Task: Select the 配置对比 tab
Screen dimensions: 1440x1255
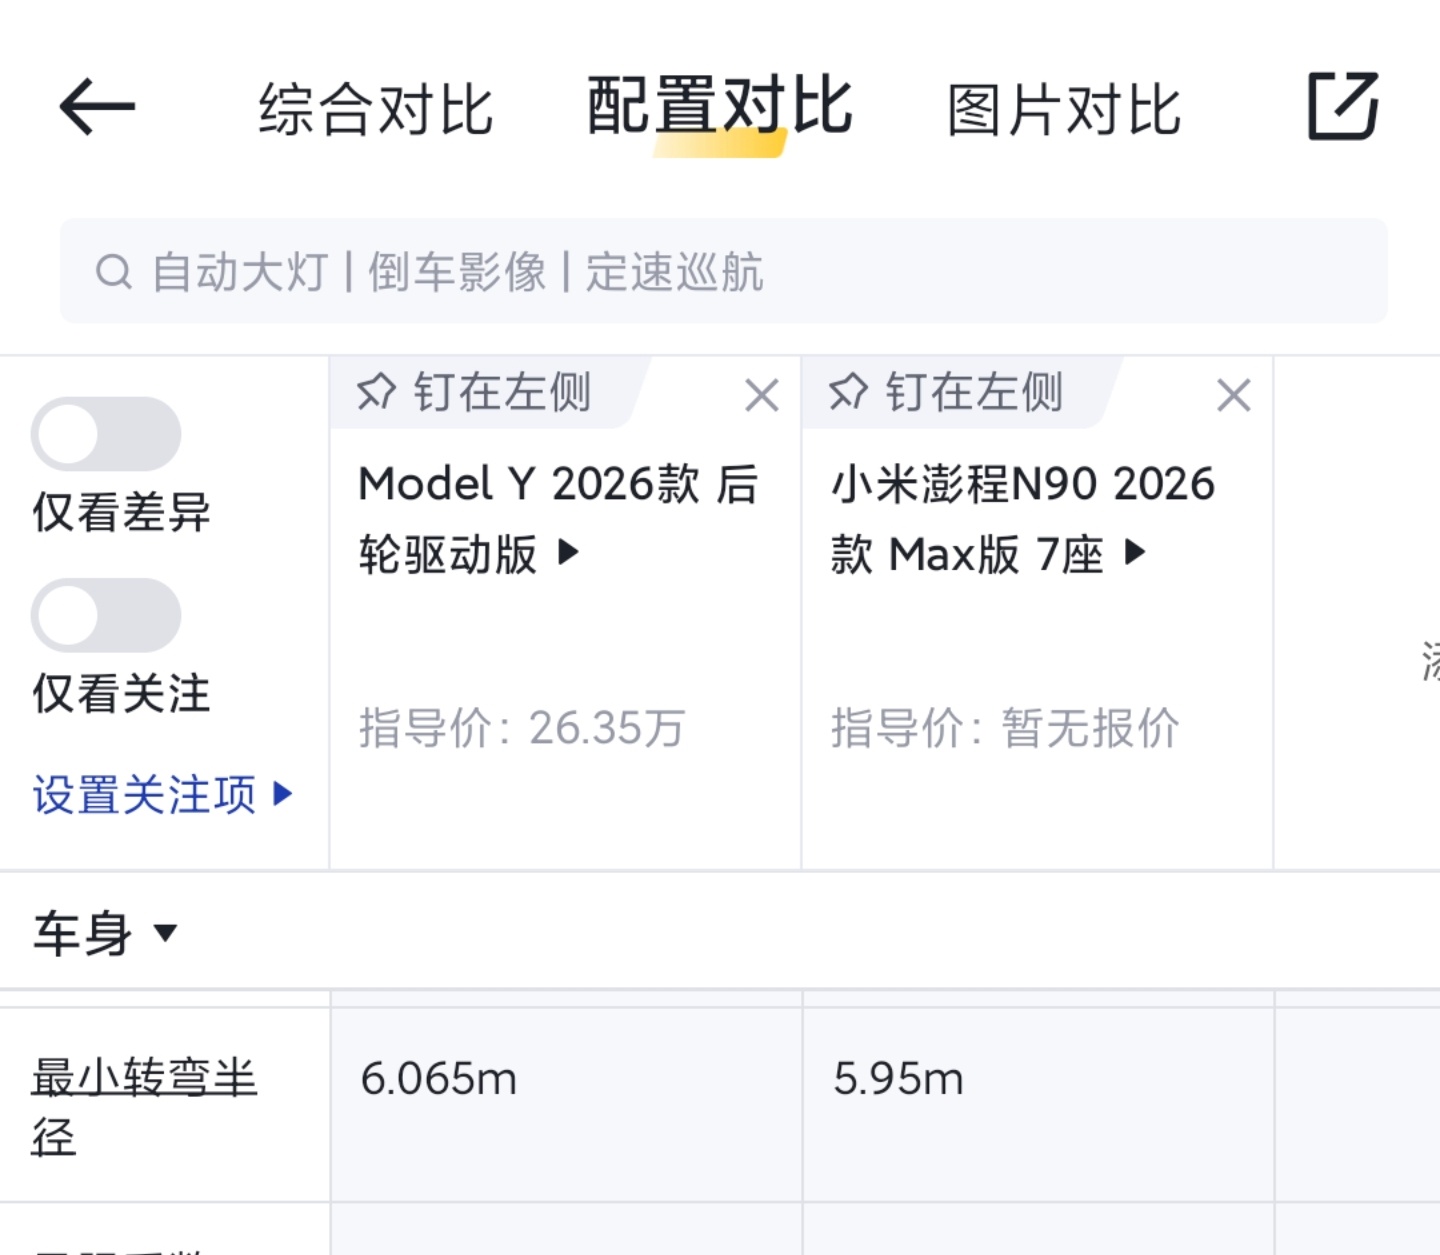Action: [720, 106]
